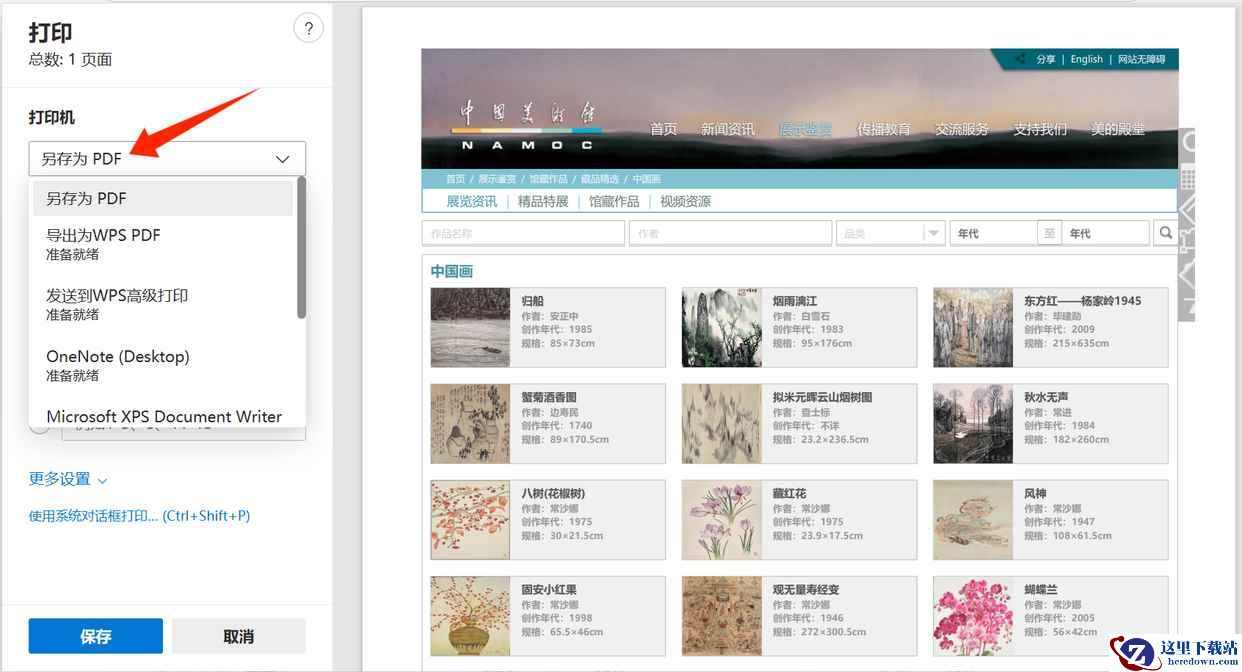Click the 秋水无声 title text
The image size is (1242, 672).
pyautogui.click(x=1047, y=397)
